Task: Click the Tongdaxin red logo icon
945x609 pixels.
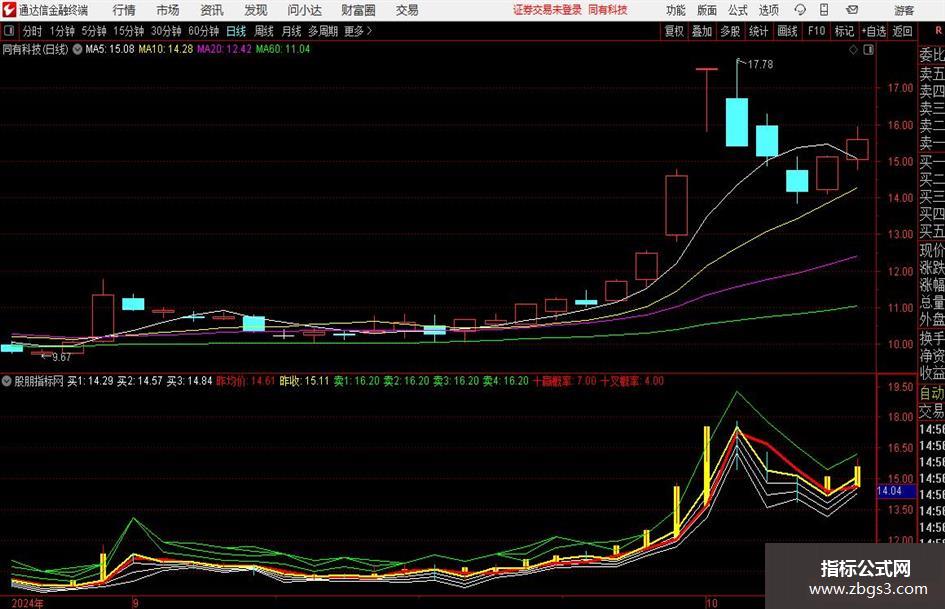Action: tap(9, 10)
